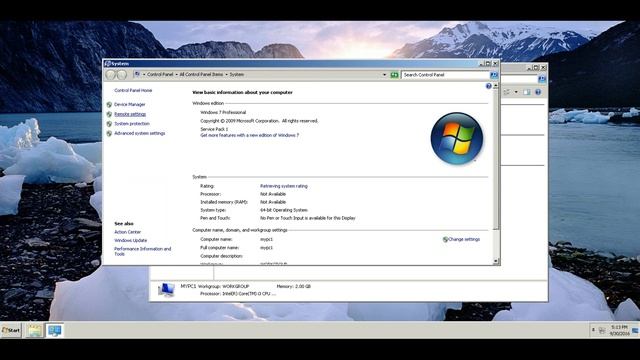The width and height of the screenshot is (640, 360).
Task: Open Action Center under See also
Action: tap(127, 232)
